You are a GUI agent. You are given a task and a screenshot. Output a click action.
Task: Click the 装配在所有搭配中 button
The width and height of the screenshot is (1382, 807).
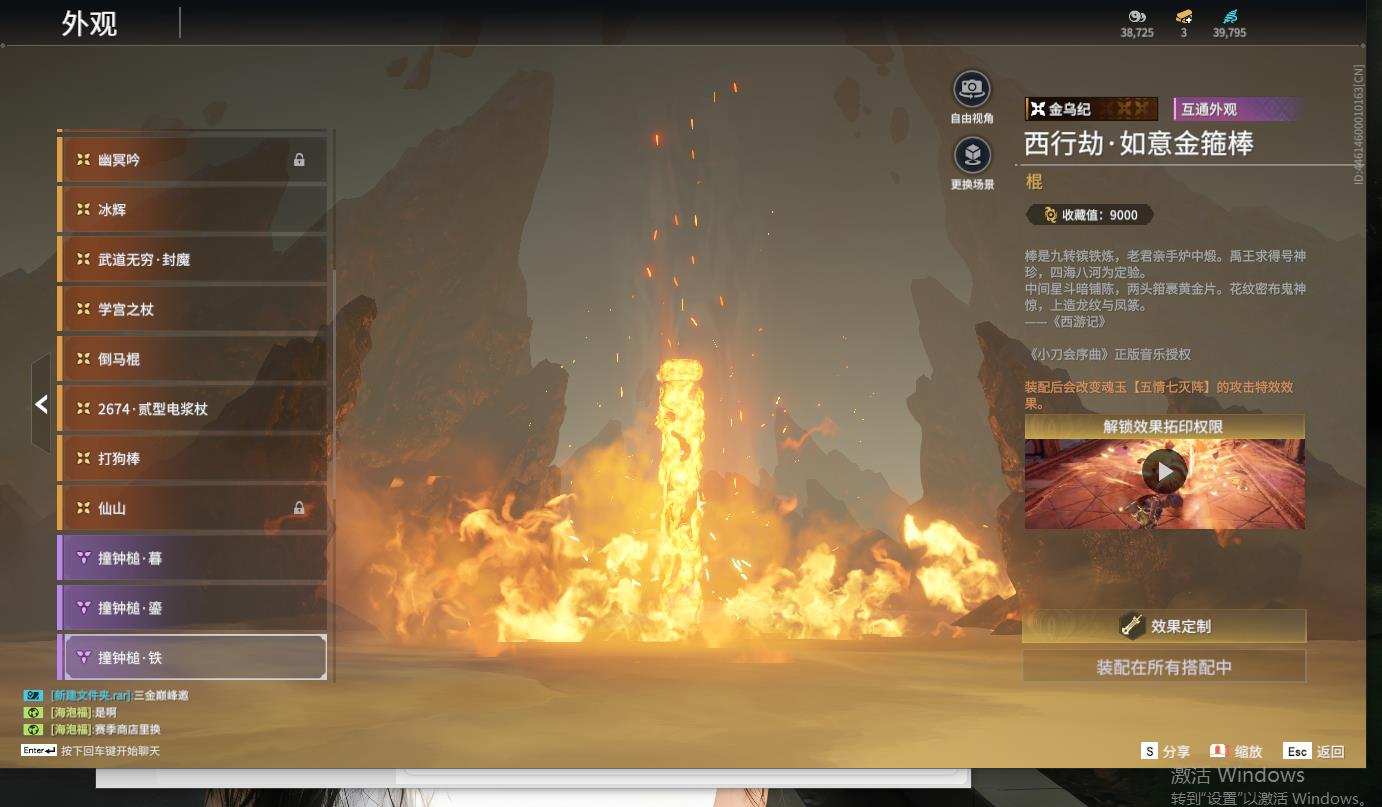coord(1164,667)
